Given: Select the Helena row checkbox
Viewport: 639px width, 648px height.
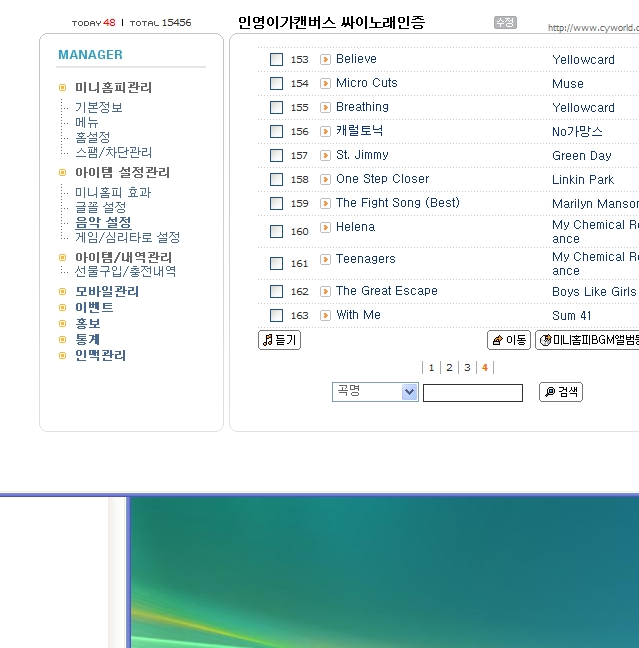Looking at the screenshot, I should (x=276, y=231).
